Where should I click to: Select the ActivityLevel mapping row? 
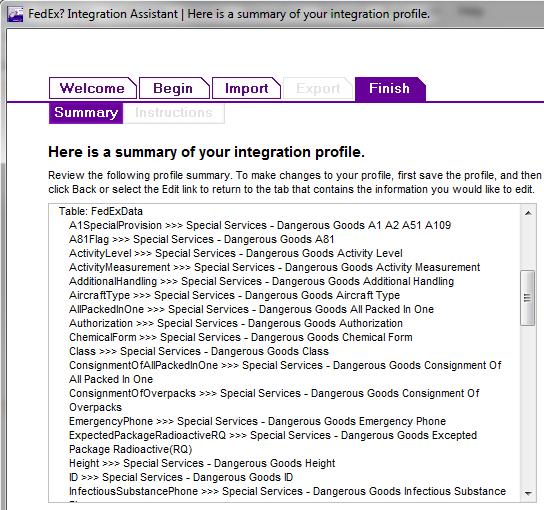(236, 253)
